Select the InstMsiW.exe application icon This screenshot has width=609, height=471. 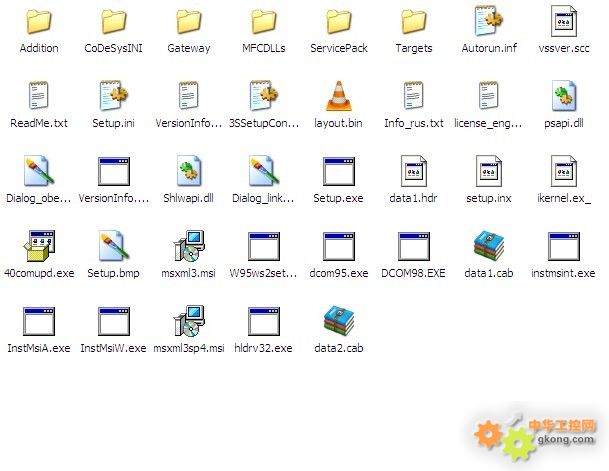(114, 321)
